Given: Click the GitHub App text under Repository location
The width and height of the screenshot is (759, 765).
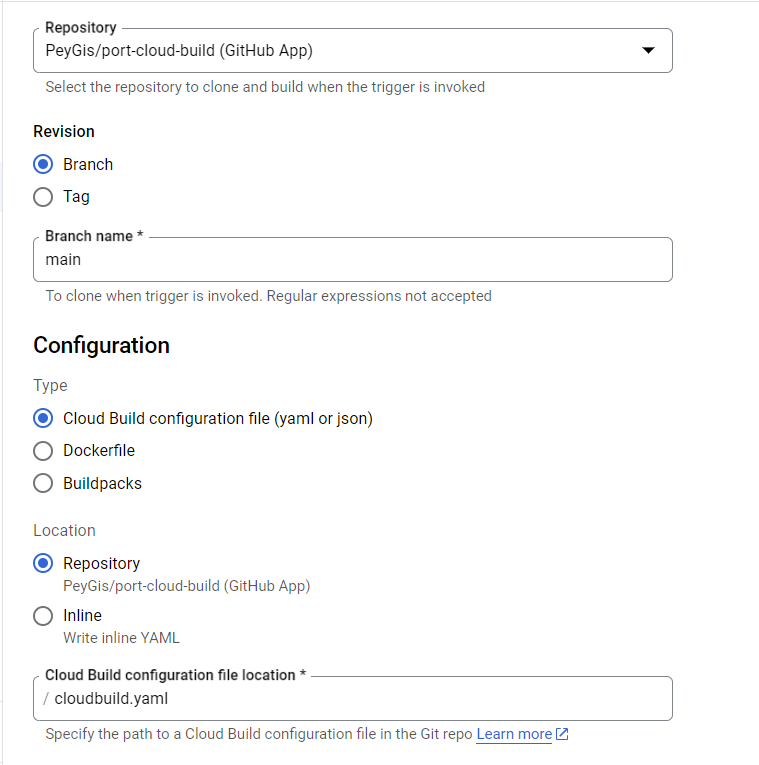Looking at the screenshot, I should pyautogui.click(x=268, y=586).
